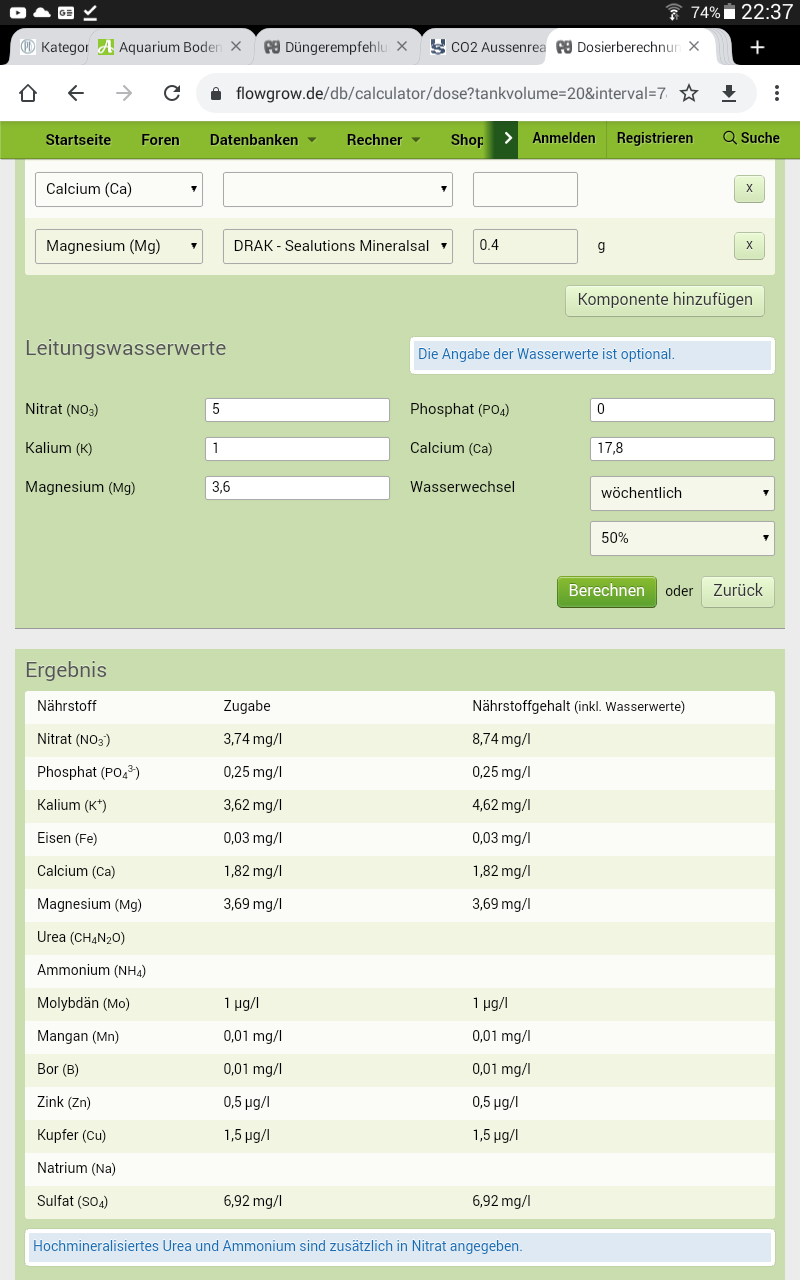This screenshot has height=1280, width=800.
Task: Tap the Registrieren link
Action: tap(655, 138)
